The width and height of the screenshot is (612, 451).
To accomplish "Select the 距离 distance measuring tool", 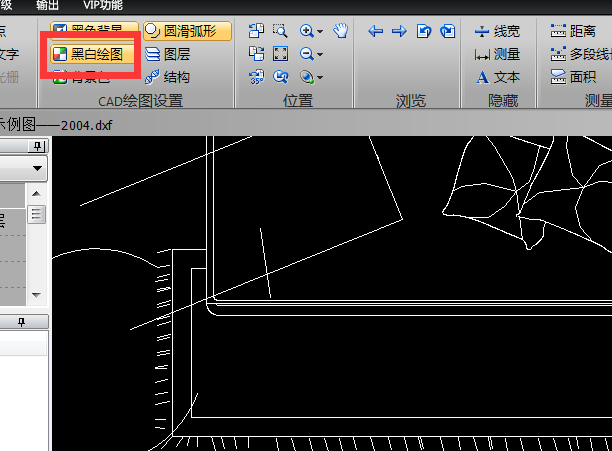I will point(573,31).
